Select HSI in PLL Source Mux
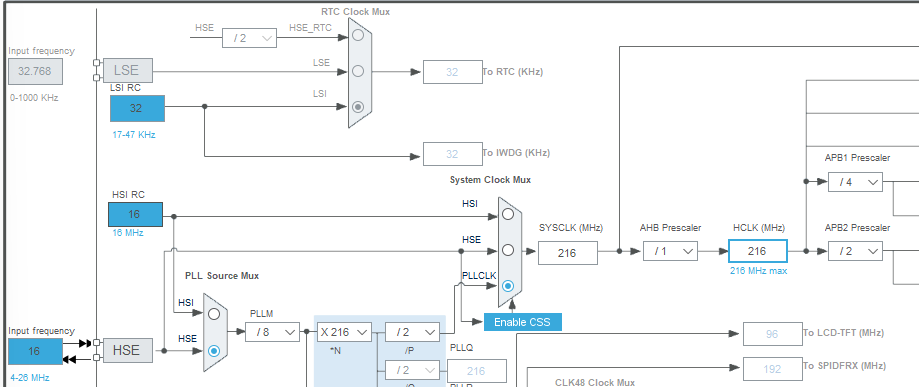 [214, 314]
